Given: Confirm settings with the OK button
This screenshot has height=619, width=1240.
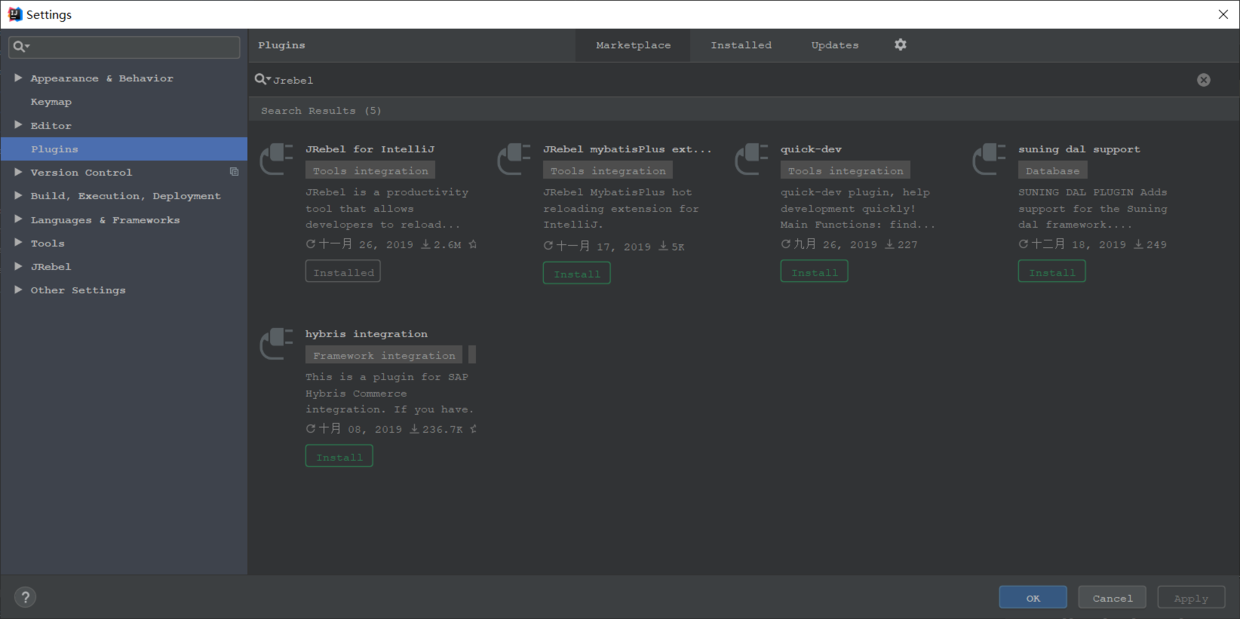Looking at the screenshot, I should (1033, 598).
